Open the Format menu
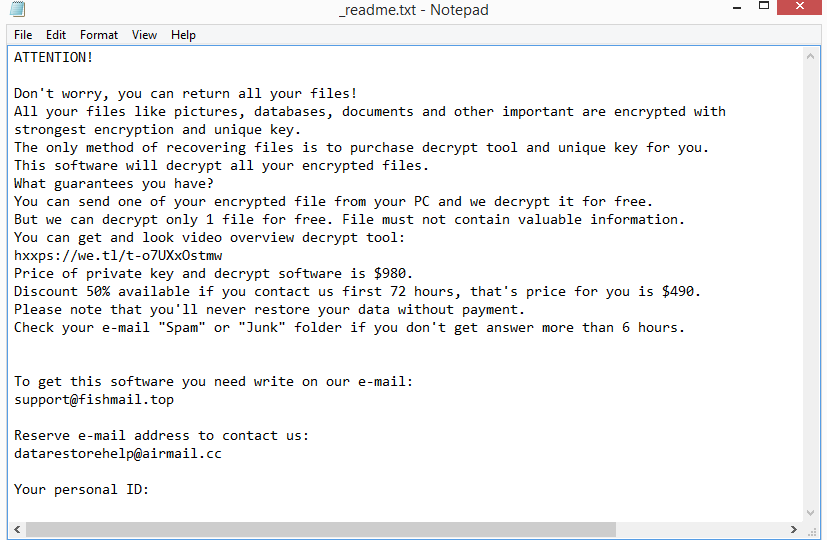The height and width of the screenshot is (540, 827). coord(99,35)
